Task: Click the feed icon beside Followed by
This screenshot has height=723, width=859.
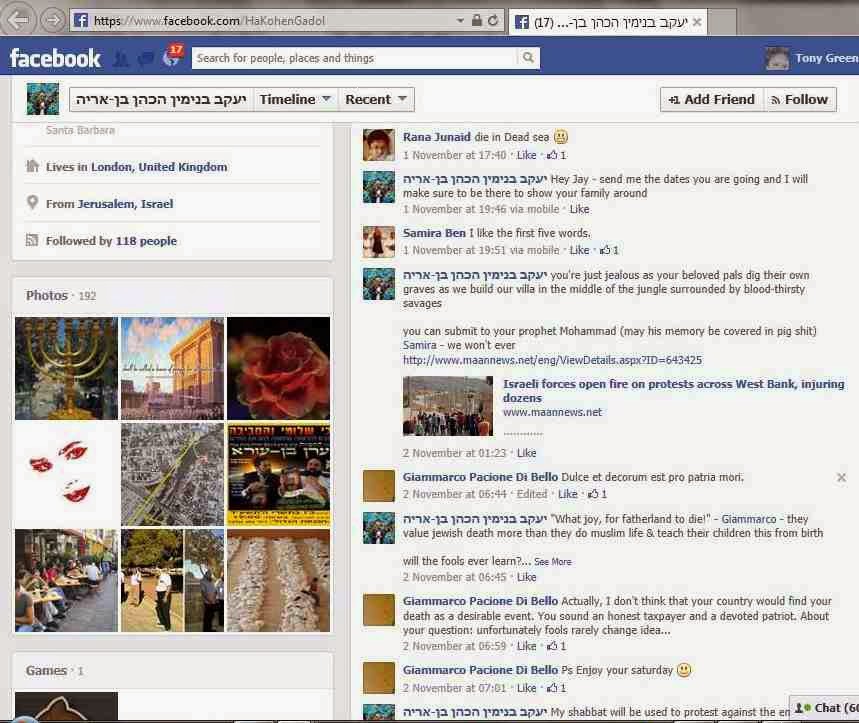Action: 32,240
